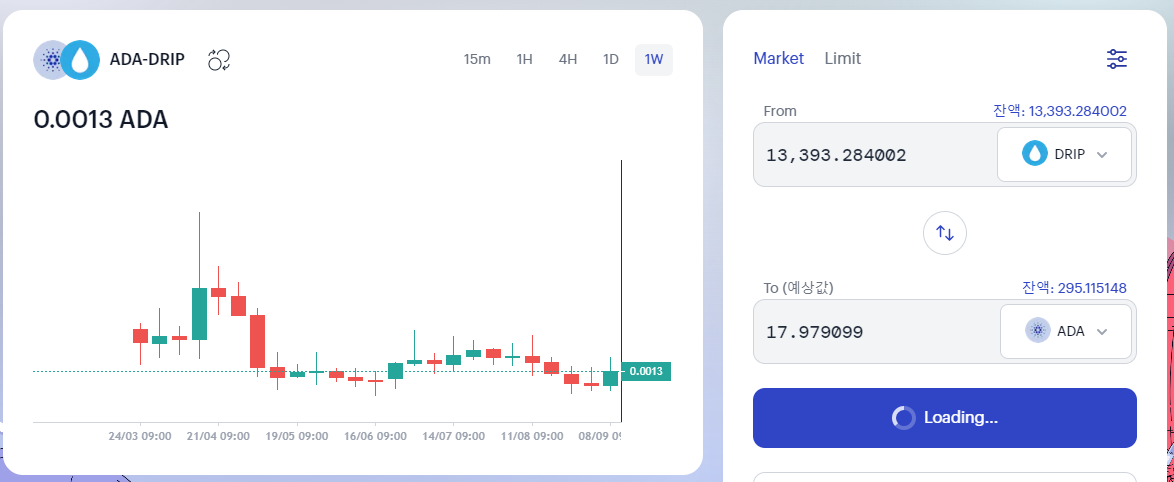The image size is (1174, 482).
Task: Click the 16/06 09:00 axis label
Action: pyautogui.click(x=375, y=436)
